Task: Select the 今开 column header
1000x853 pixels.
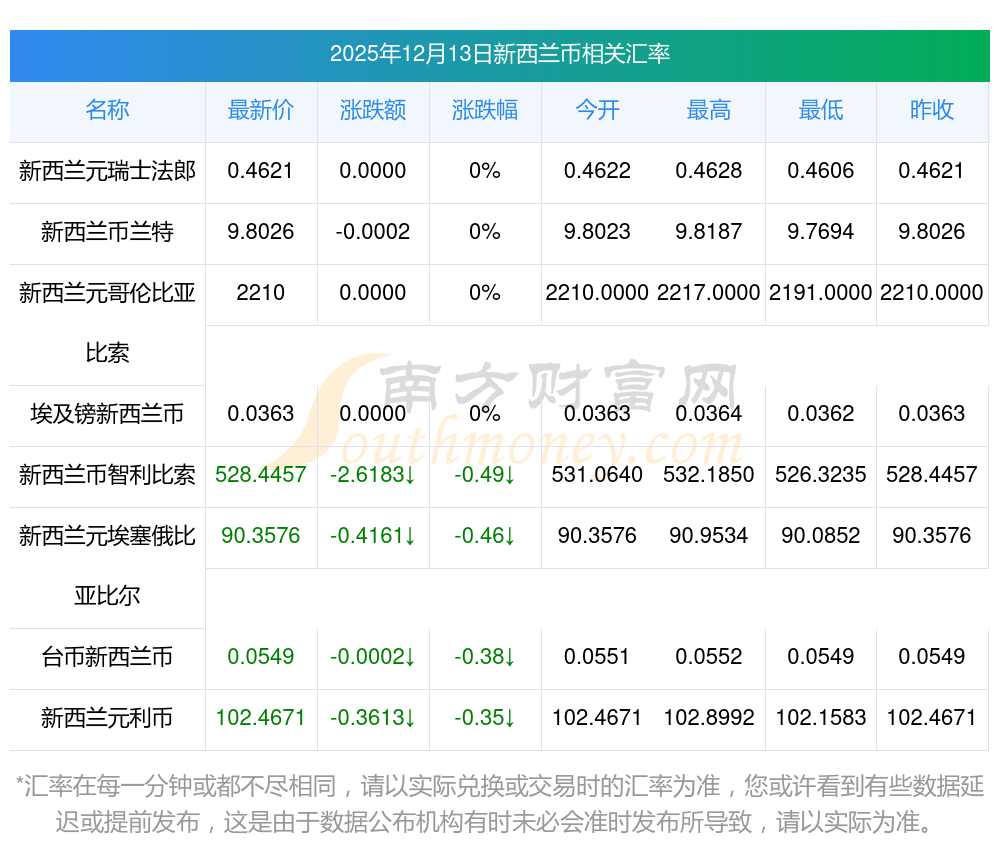Action: coord(597,110)
